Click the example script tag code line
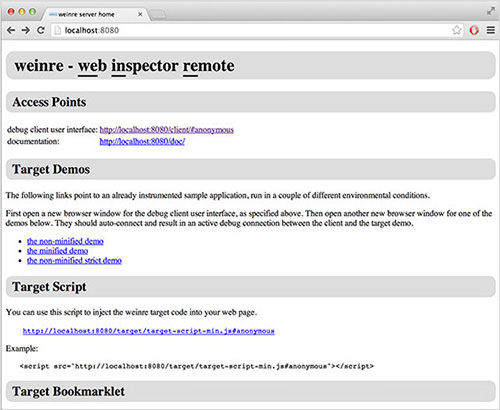The width and height of the screenshot is (500, 410). tap(197, 366)
